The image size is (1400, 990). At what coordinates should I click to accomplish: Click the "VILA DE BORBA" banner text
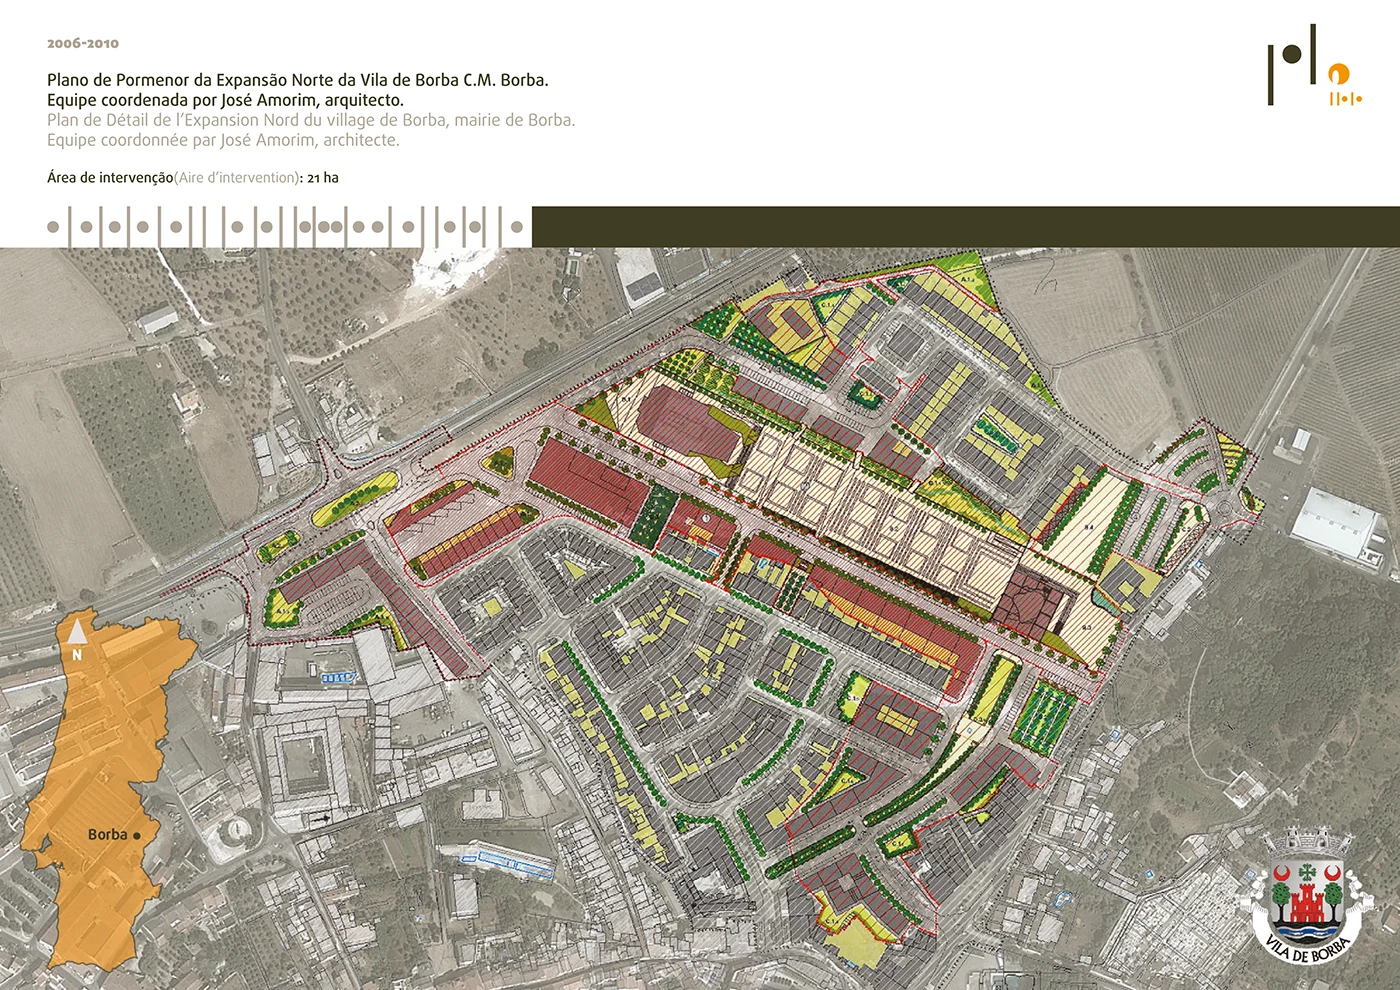1307,946
